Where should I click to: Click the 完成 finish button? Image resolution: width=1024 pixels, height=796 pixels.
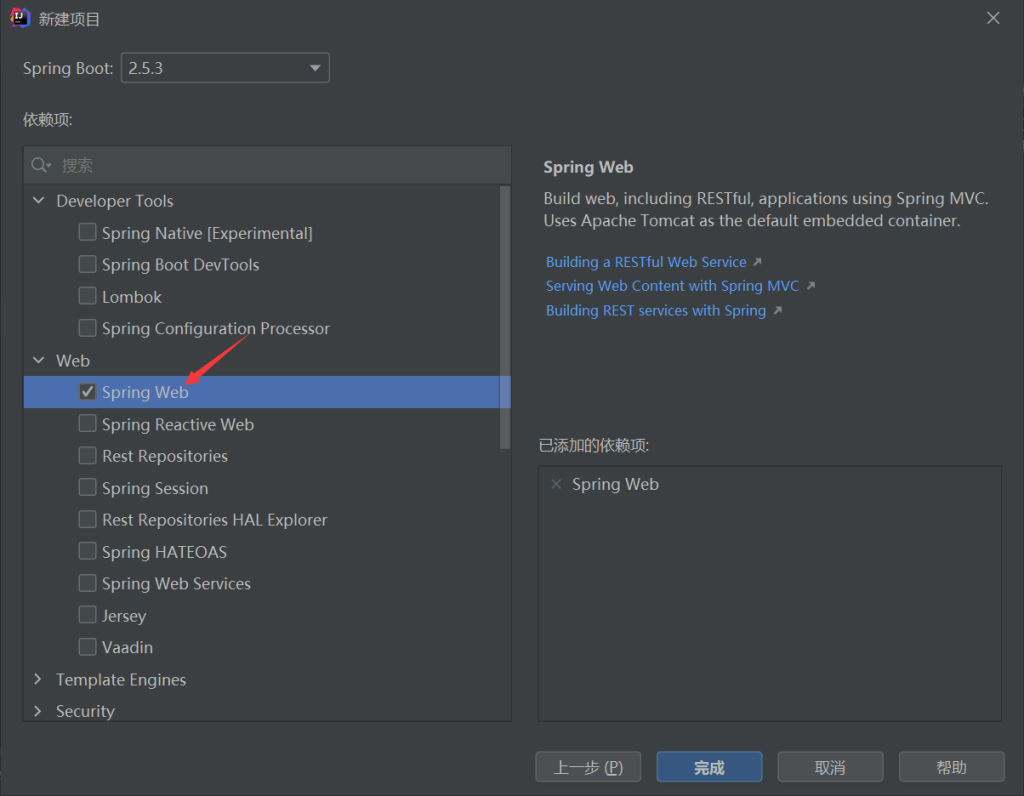[x=709, y=767]
